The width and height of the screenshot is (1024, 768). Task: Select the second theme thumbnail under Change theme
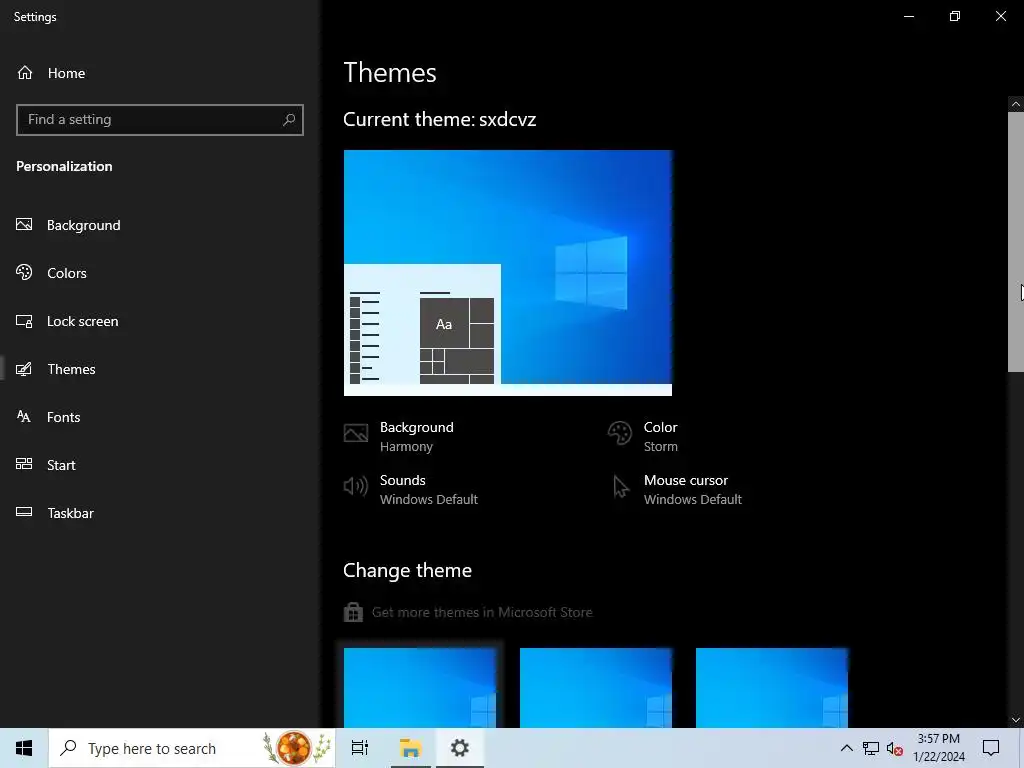click(x=596, y=688)
